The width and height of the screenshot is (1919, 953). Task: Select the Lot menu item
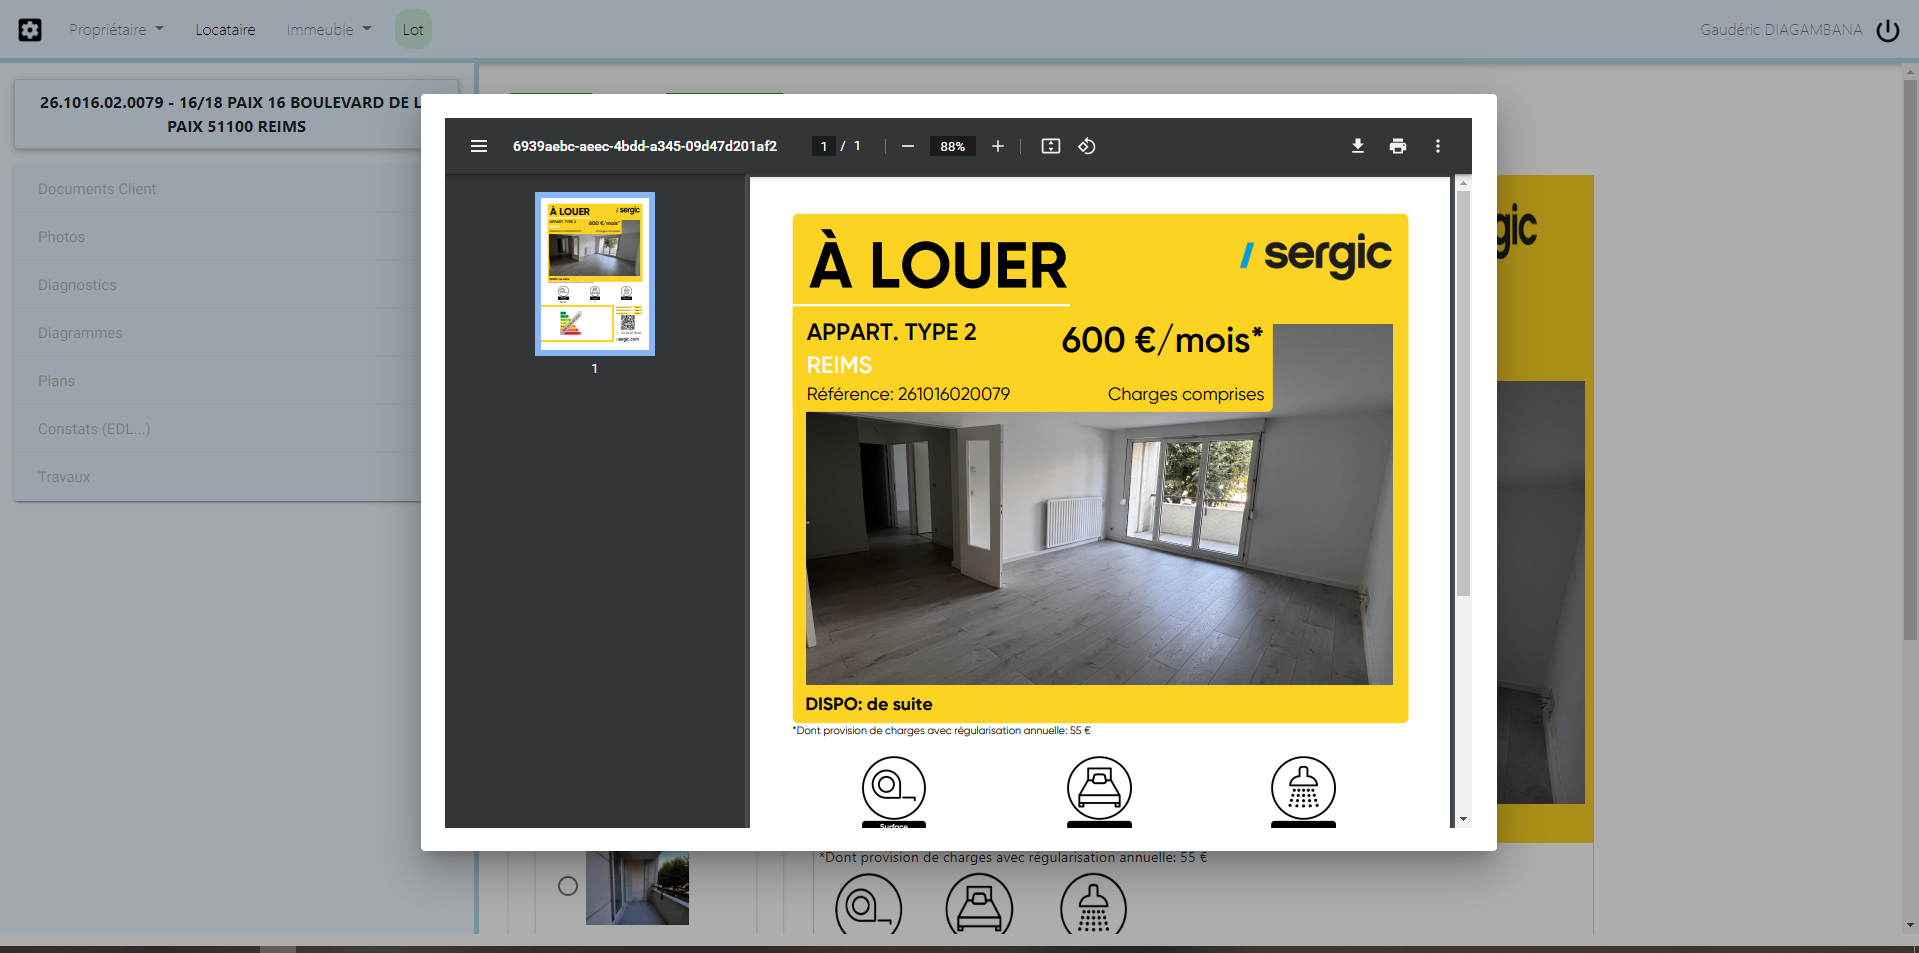[413, 30]
